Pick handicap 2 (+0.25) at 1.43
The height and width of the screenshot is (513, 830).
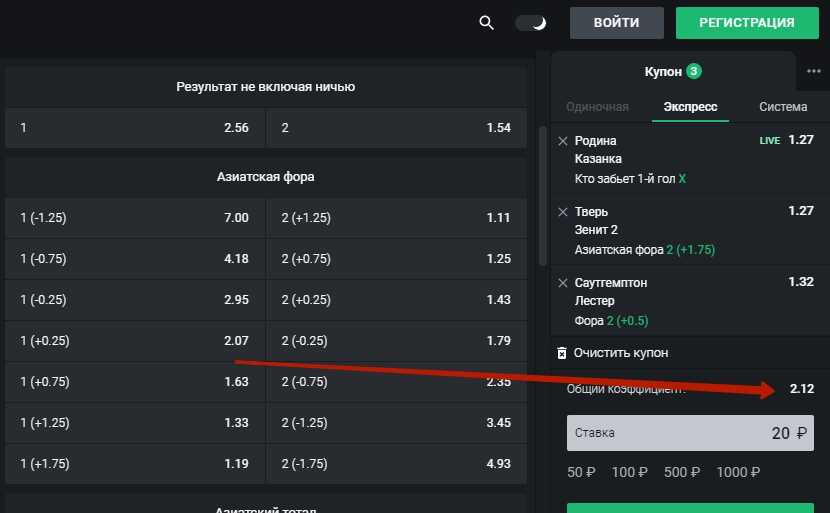point(397,300)
